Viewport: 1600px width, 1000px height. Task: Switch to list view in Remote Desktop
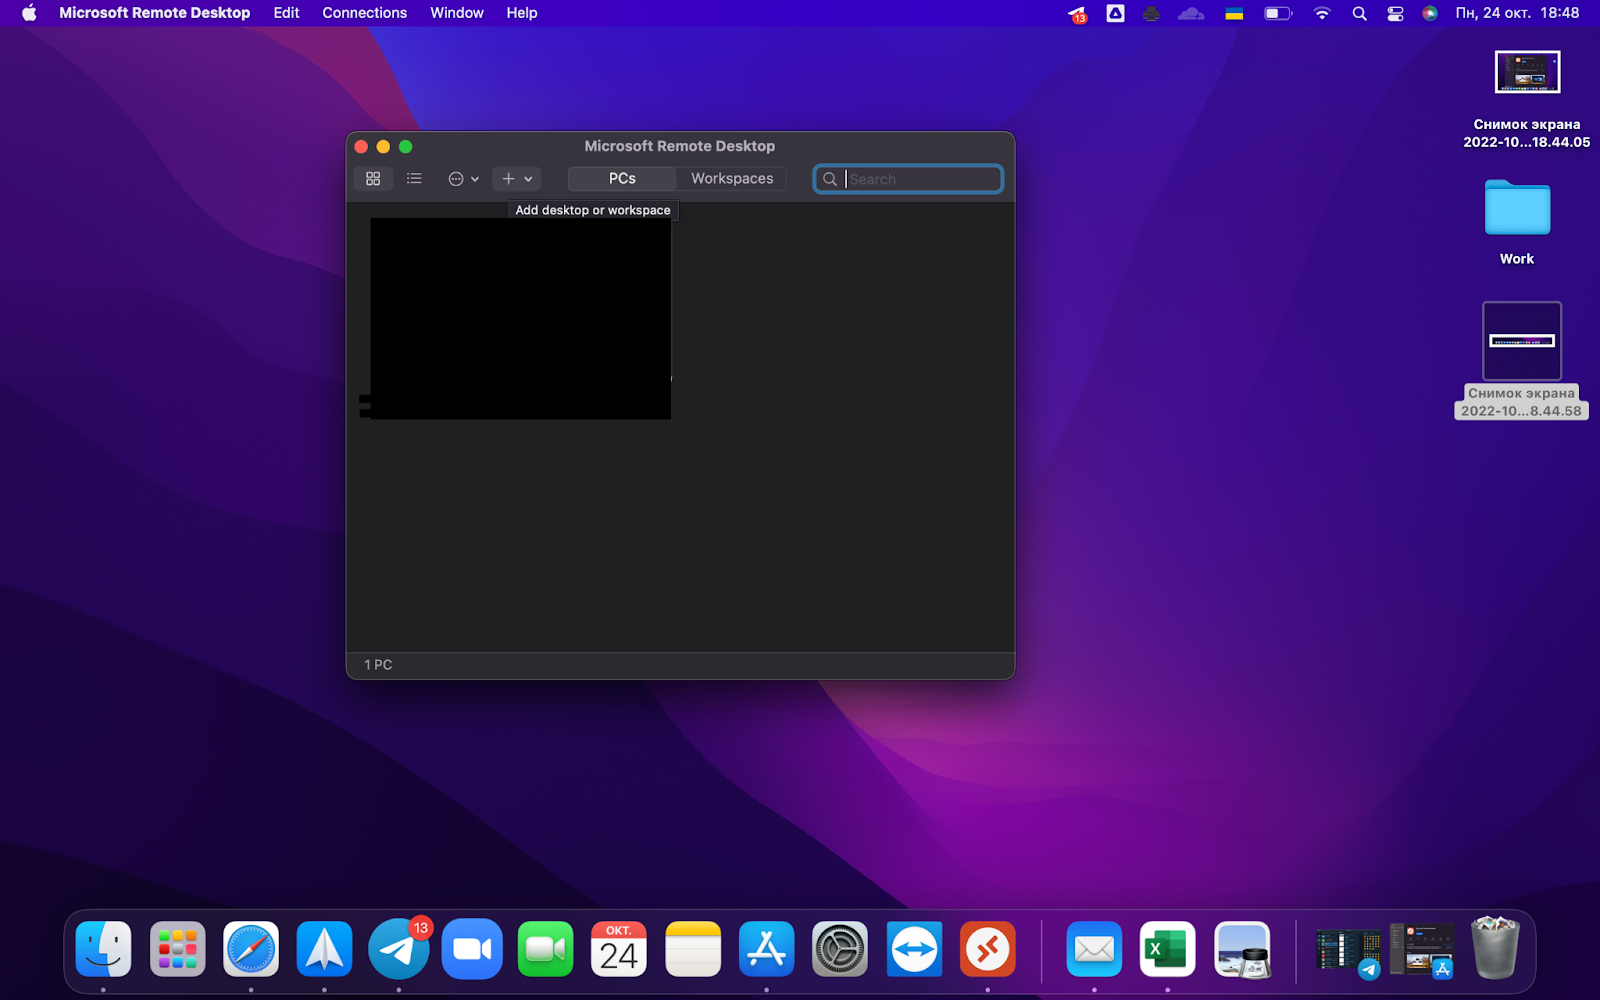(414, 179)
